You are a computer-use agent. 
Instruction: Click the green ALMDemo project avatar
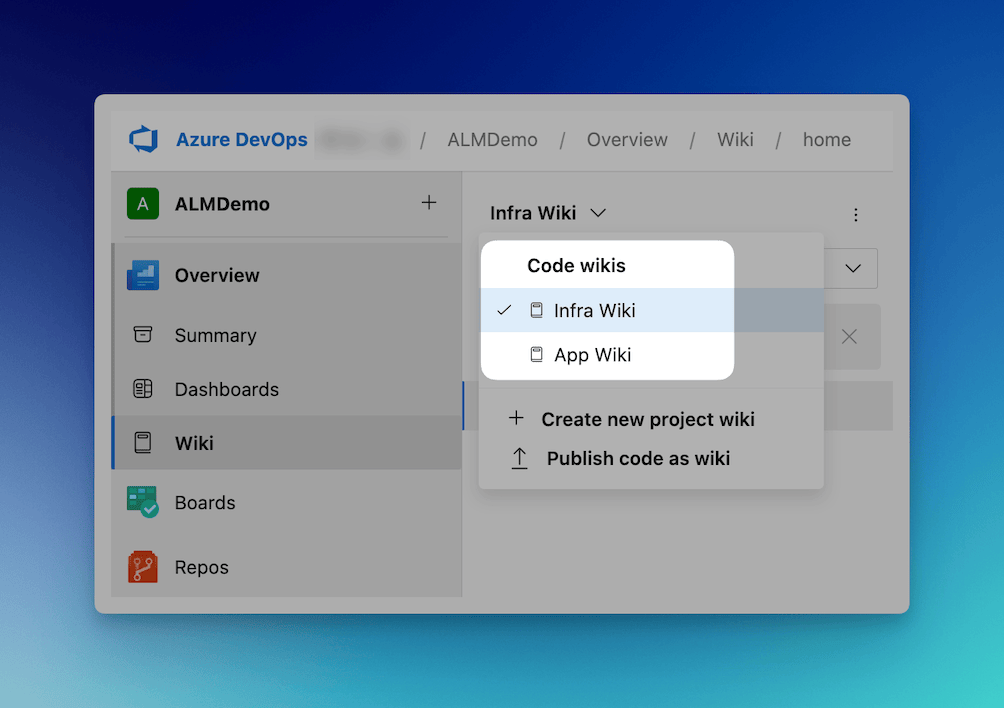click(x=143, y=204)
